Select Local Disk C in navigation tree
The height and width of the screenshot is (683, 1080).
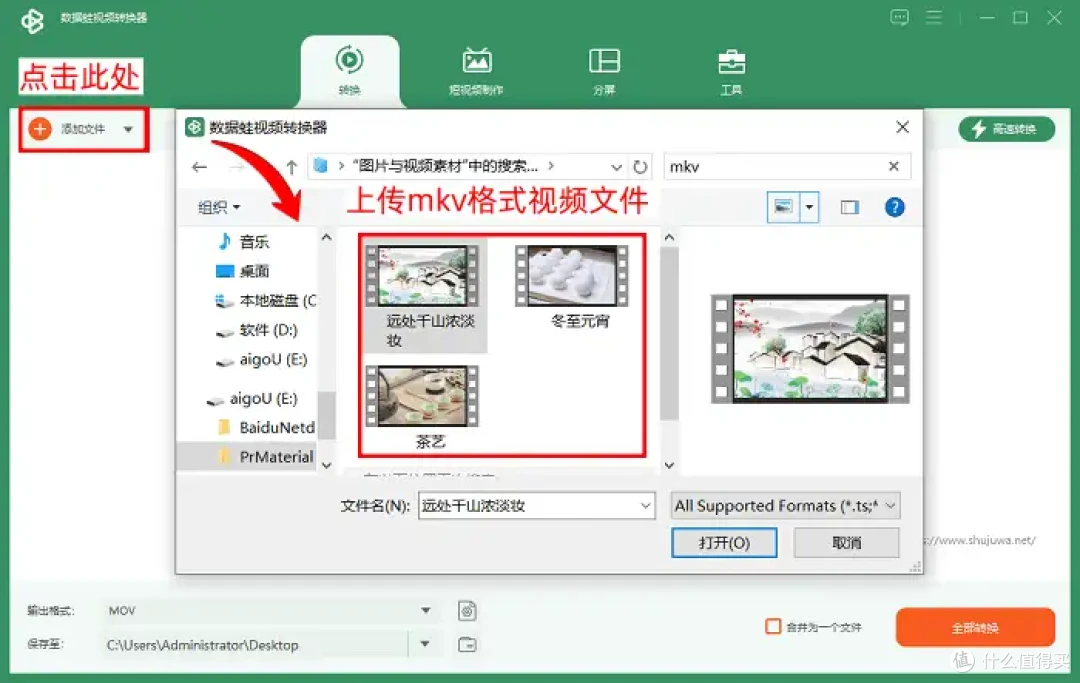pos(266,301)
